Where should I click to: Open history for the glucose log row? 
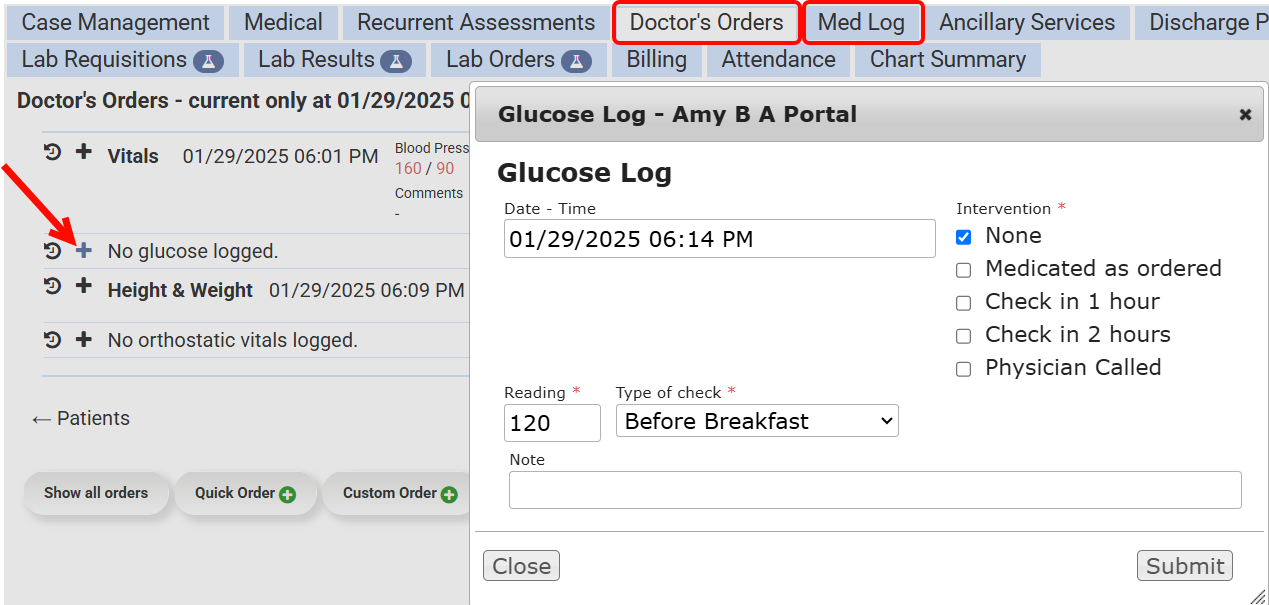click(53, 250)
